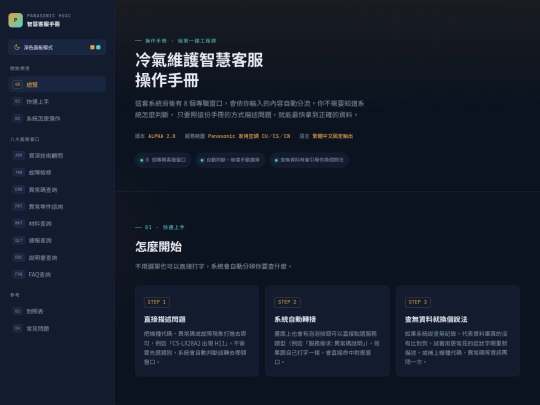Screen dimensions: 540x405
Task: Open 系統怎麼運作 sidebar section
Action: pos(57,118)
